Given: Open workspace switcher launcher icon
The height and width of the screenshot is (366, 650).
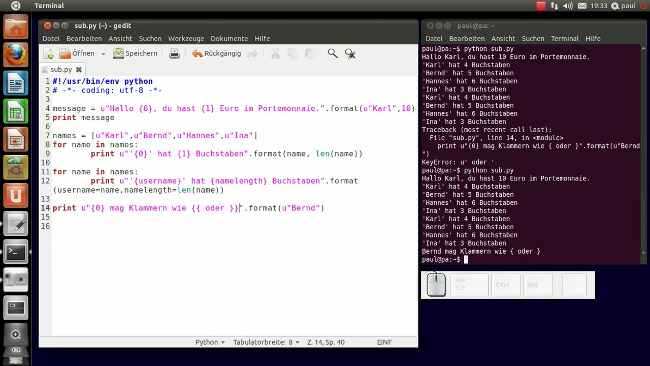Looking at the screenshot, I should click(16, 308).
